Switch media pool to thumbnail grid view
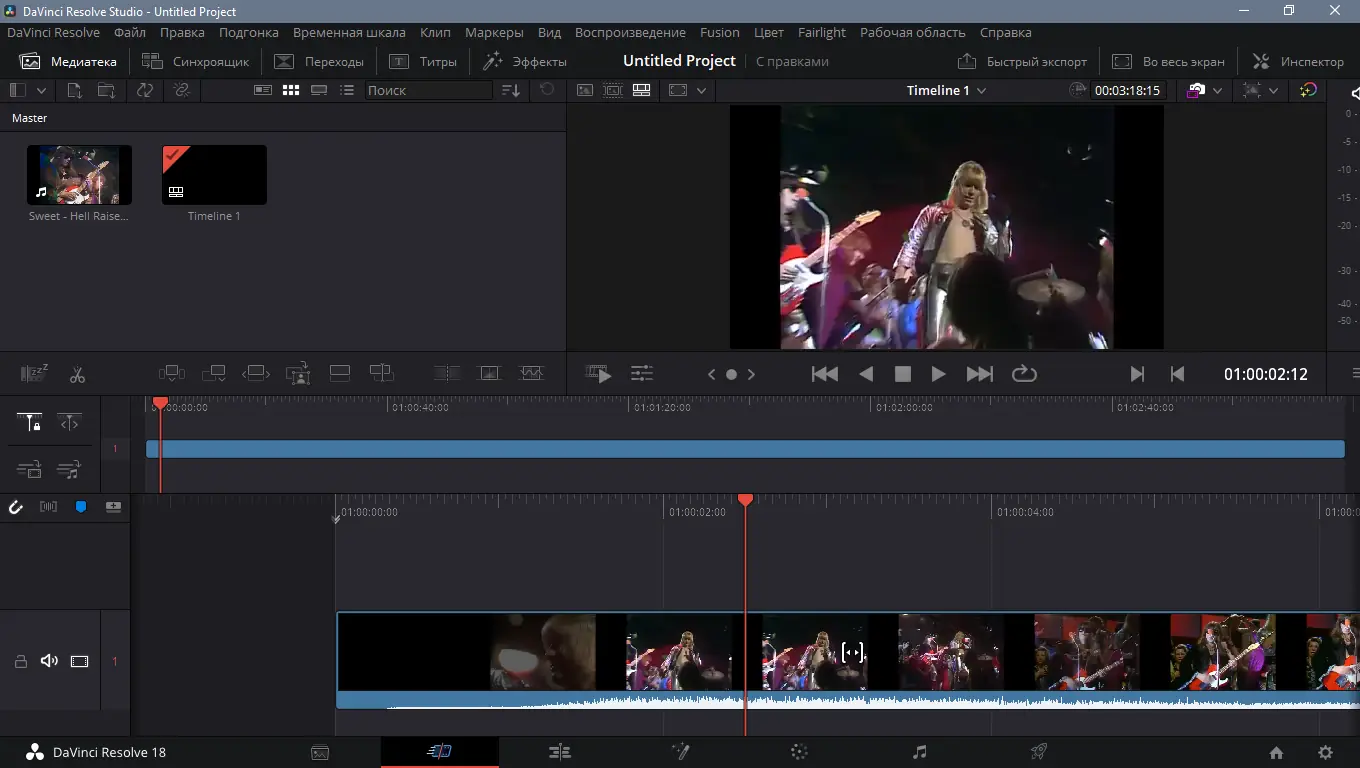The image size is (1360, 768). [291, 90]
